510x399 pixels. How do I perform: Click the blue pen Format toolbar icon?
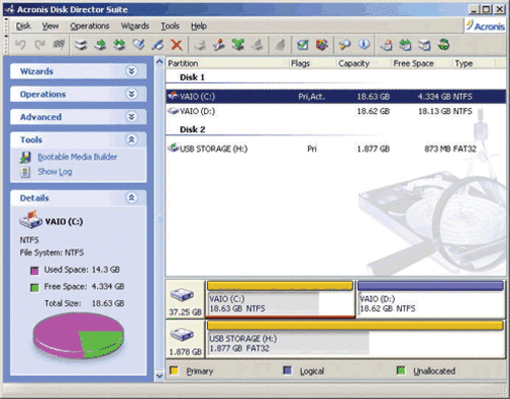click(x=158, y=45)
